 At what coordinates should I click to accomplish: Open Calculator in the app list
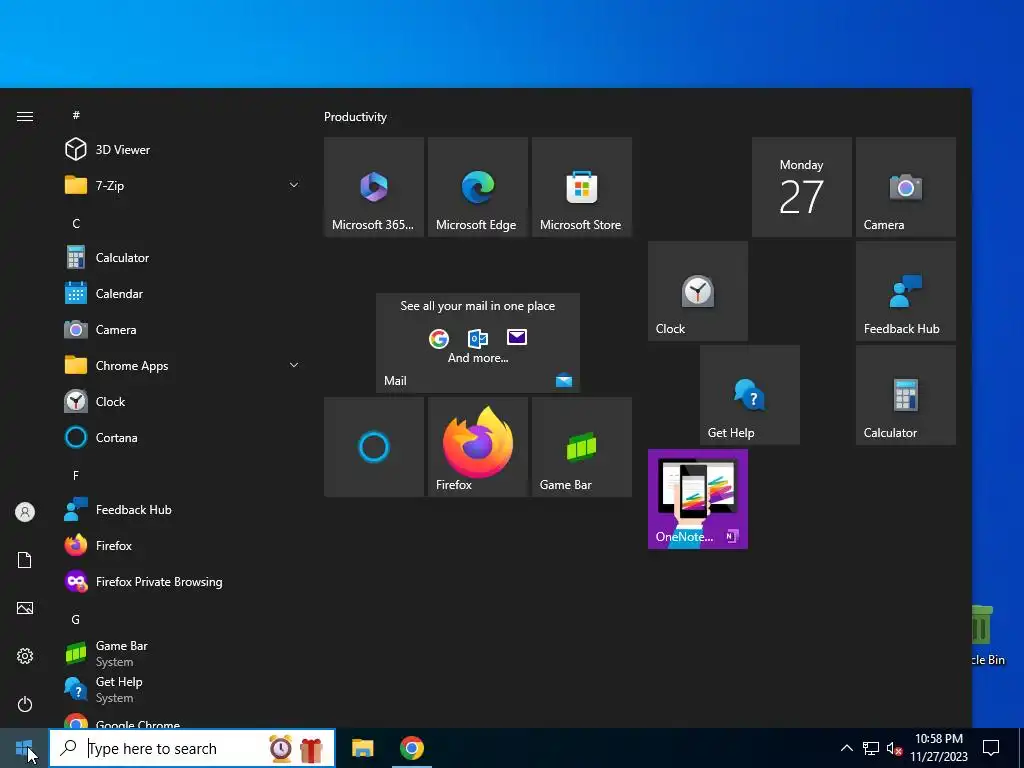(183, 258)
